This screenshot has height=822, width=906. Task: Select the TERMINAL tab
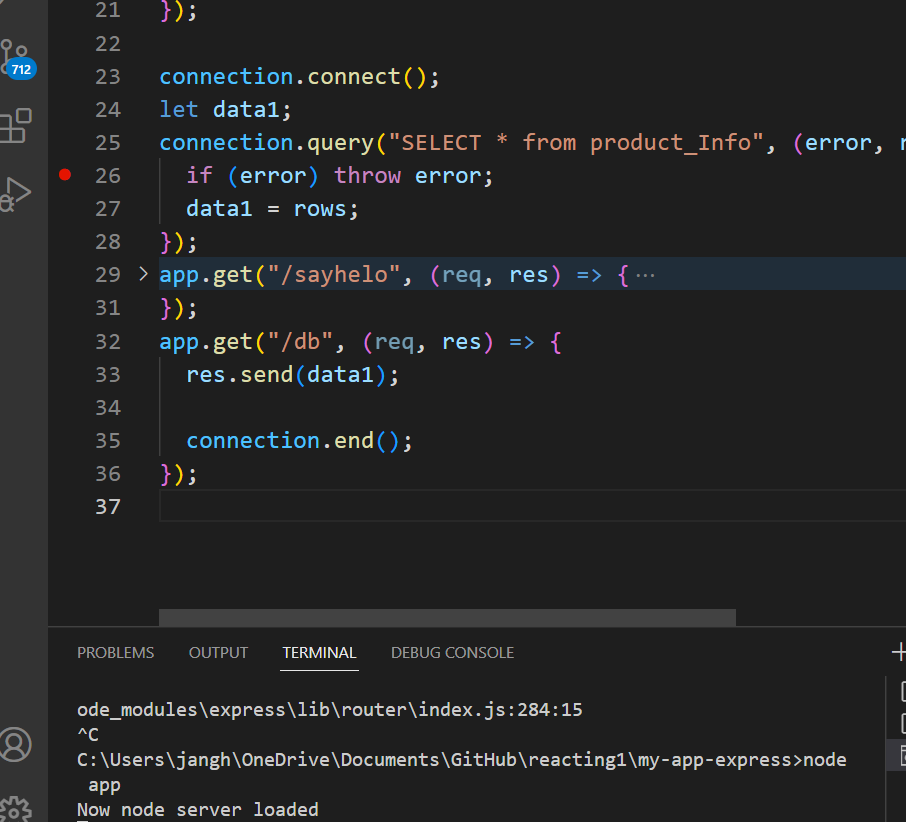(319, 653)
